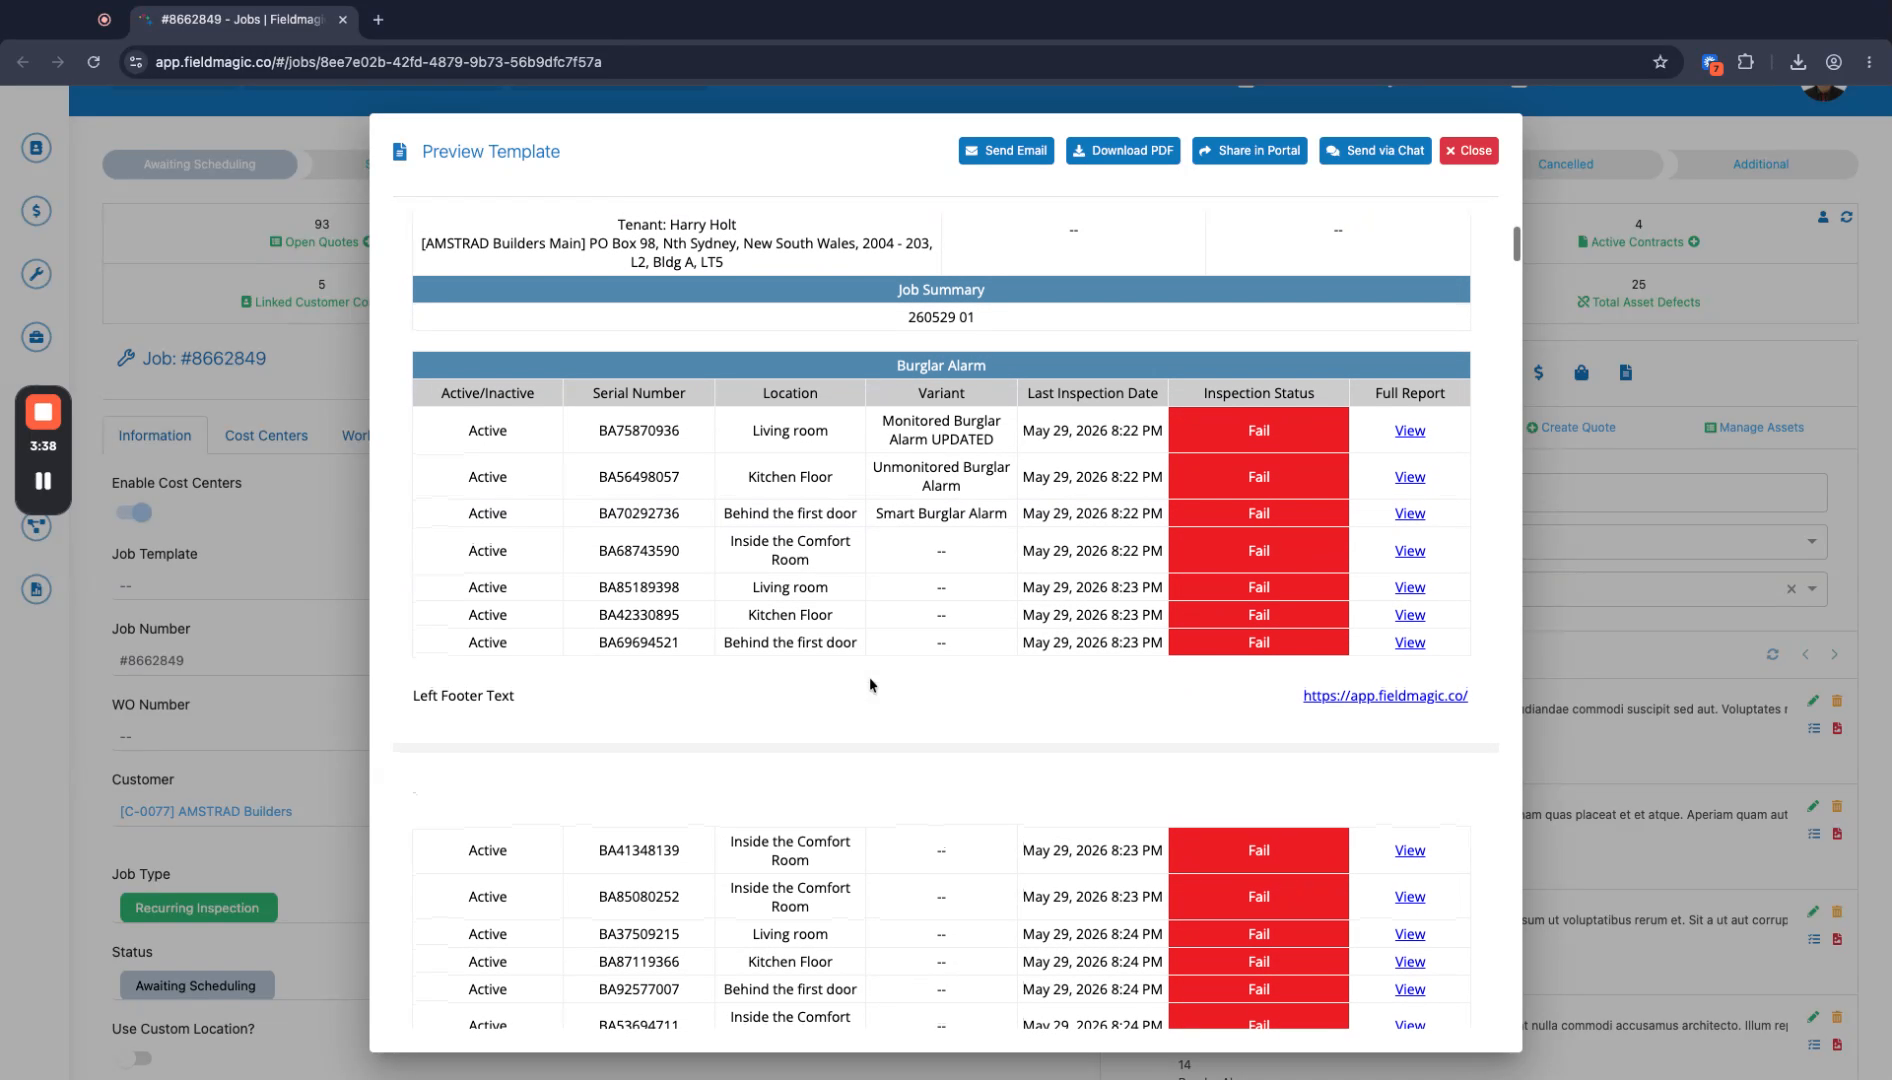Bookmark this page with the star icon
The image size is (1892, 1080).
[x=1660, y=62]
